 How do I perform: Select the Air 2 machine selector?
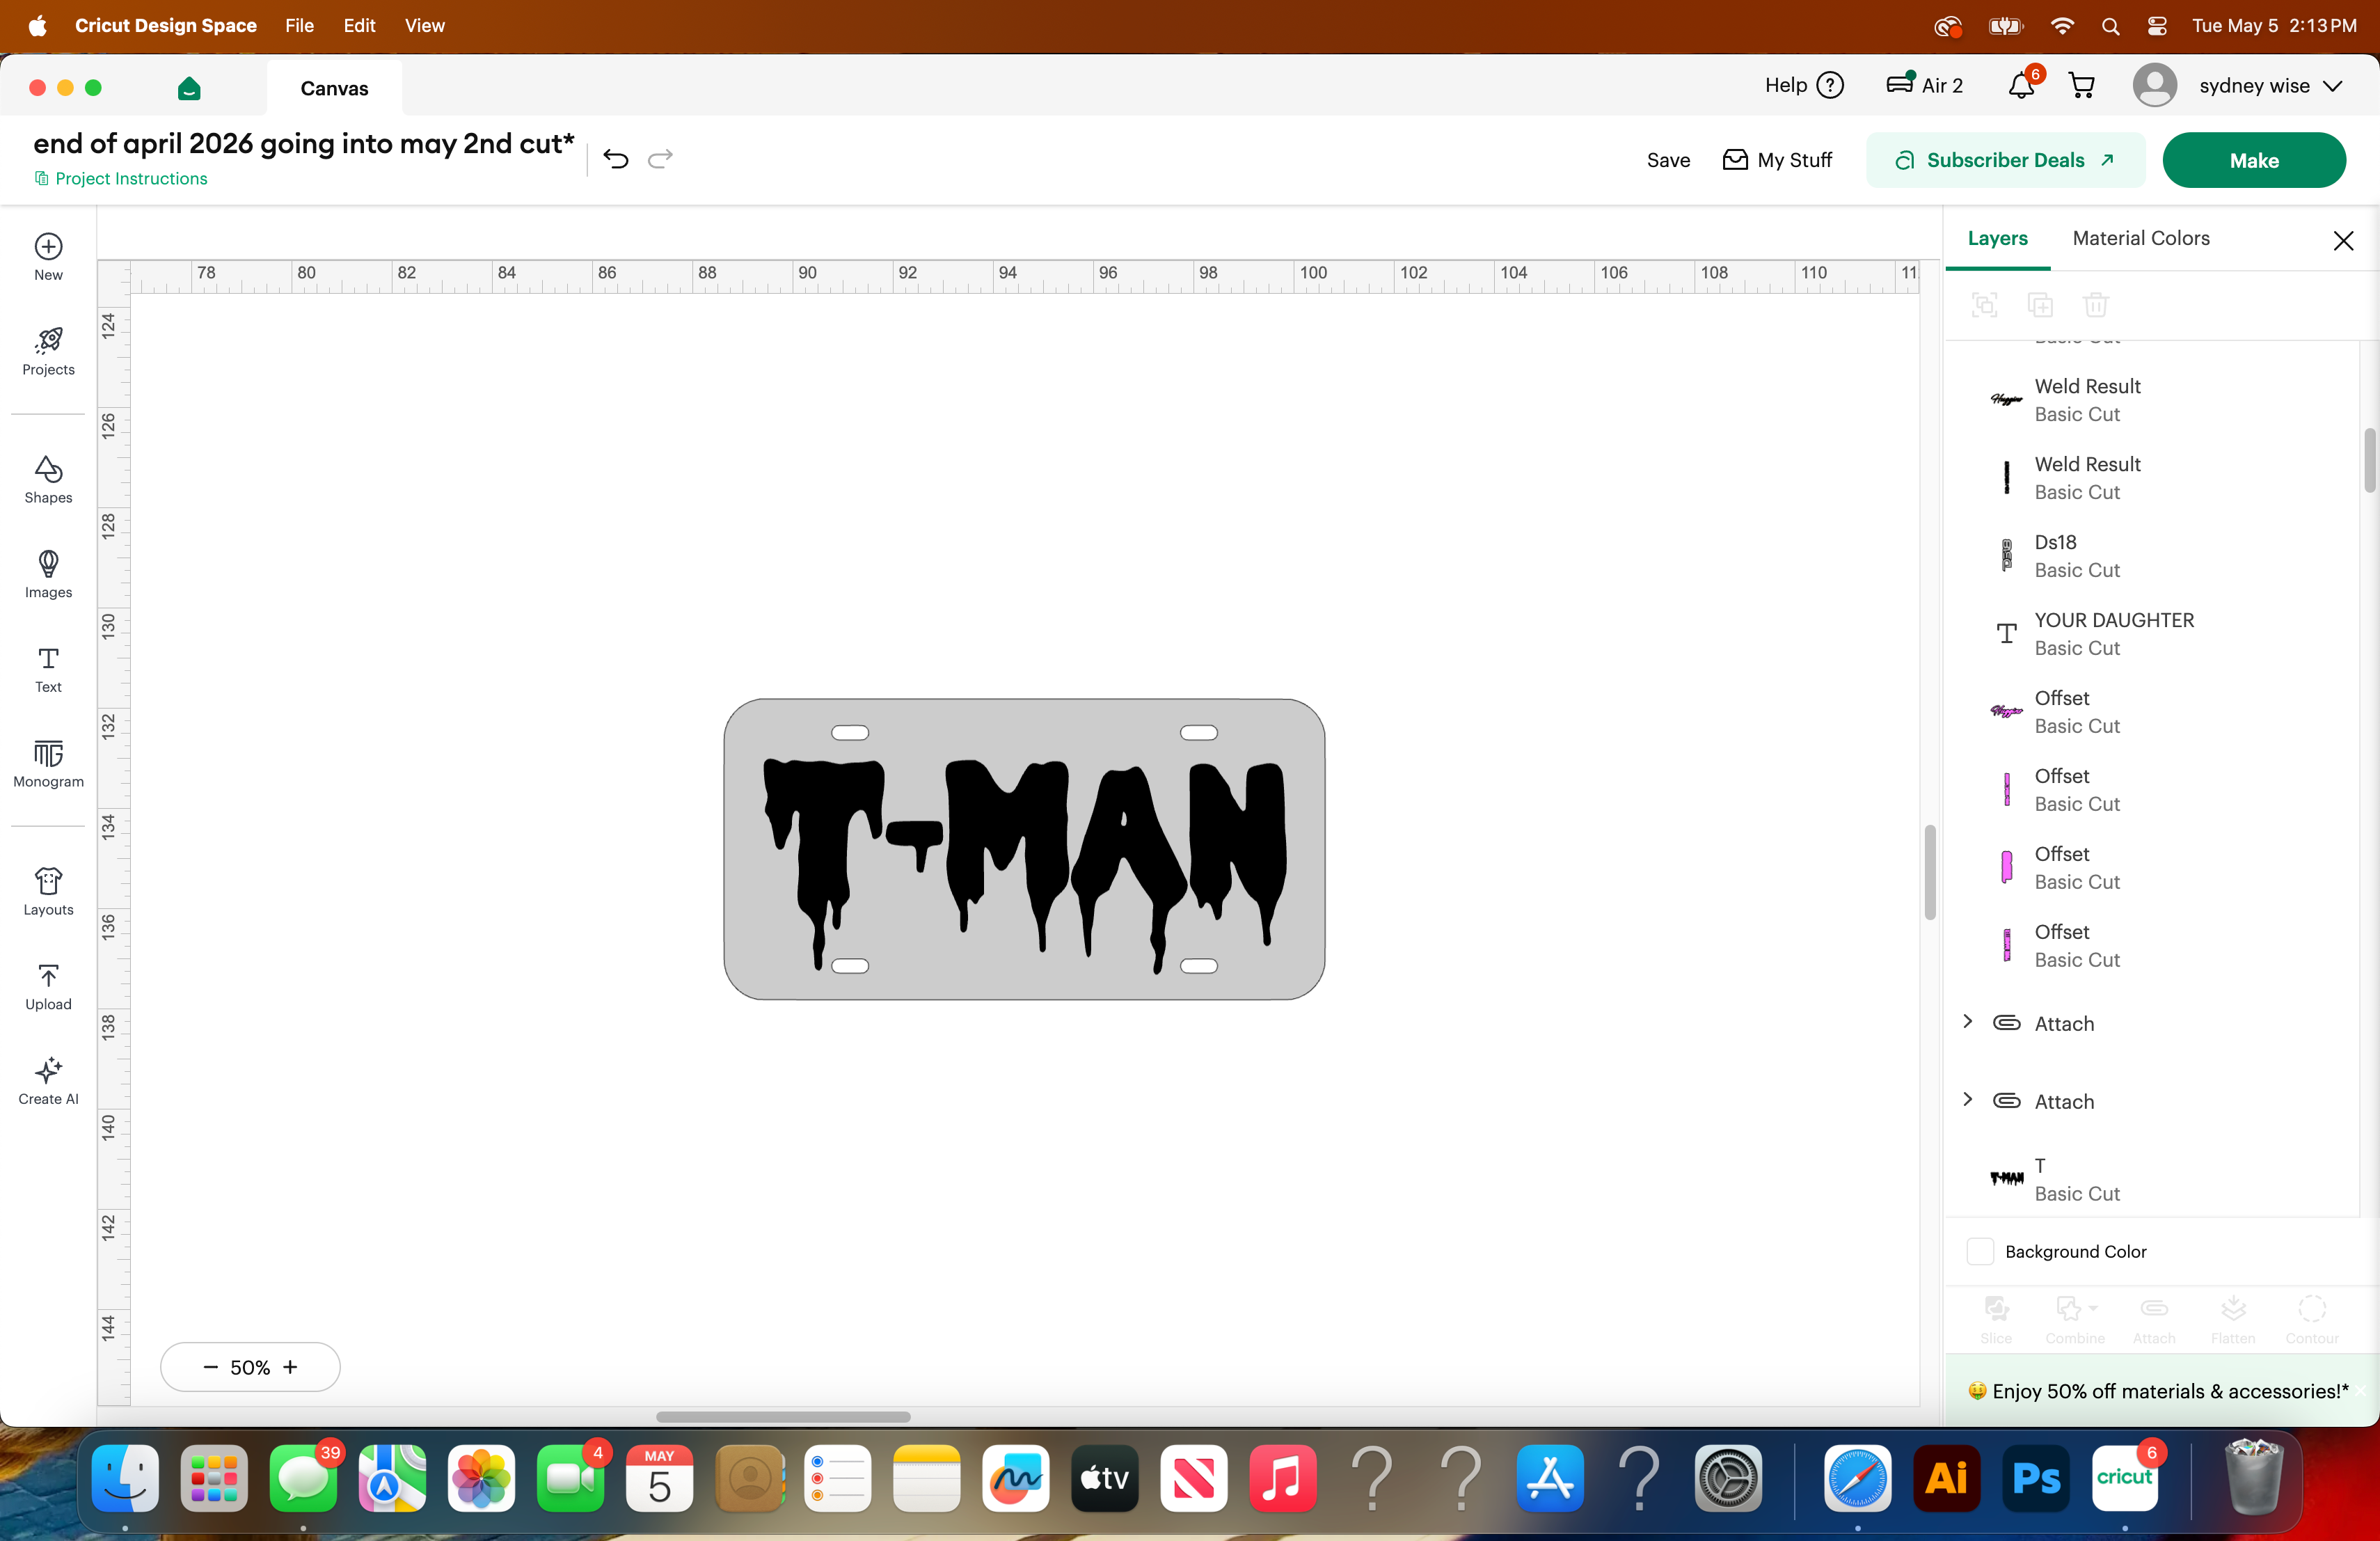tap(1924, 86)
